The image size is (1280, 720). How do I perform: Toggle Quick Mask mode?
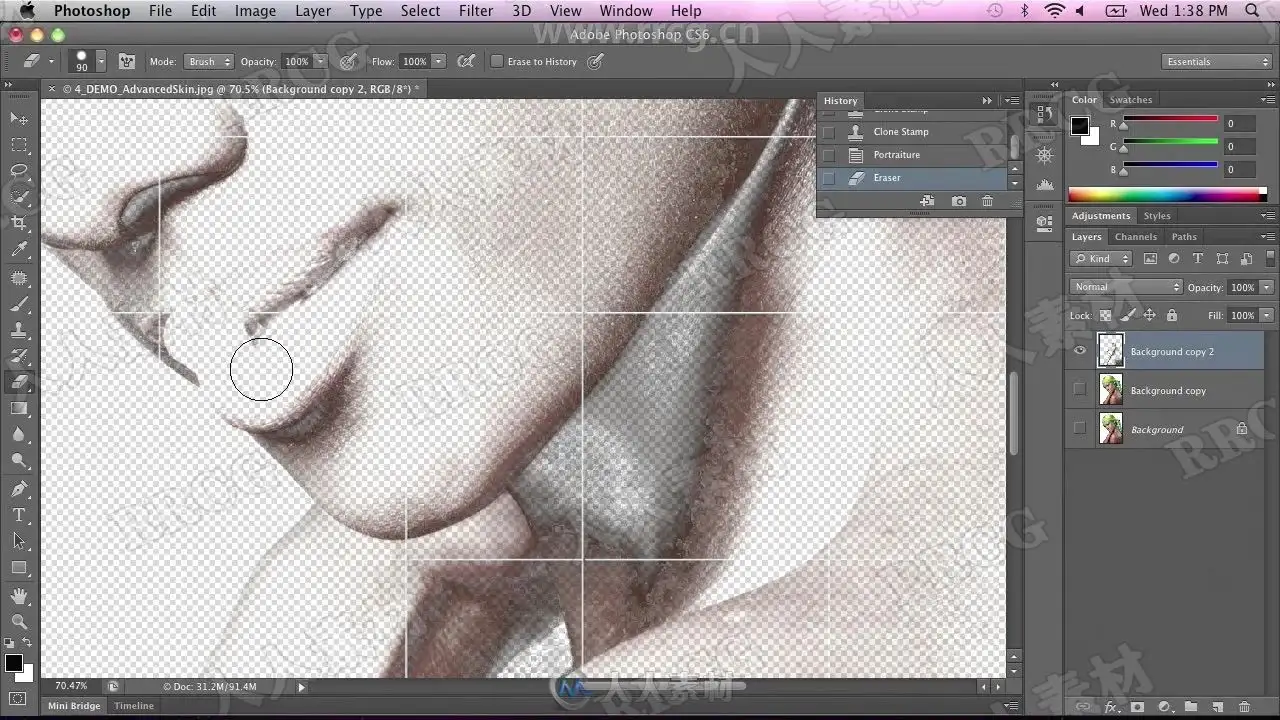[x=19, y=697]
